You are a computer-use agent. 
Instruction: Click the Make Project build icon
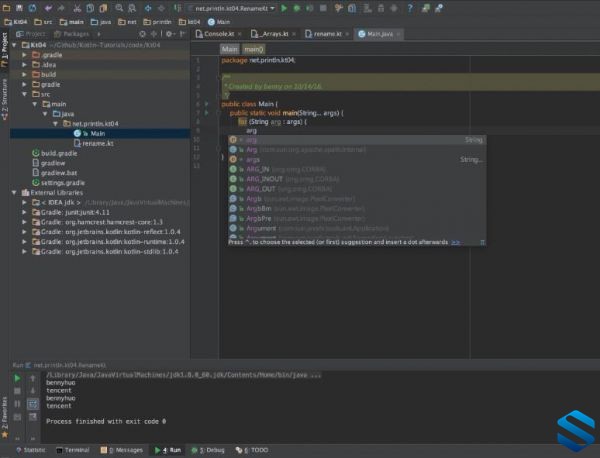pos(177,8)
